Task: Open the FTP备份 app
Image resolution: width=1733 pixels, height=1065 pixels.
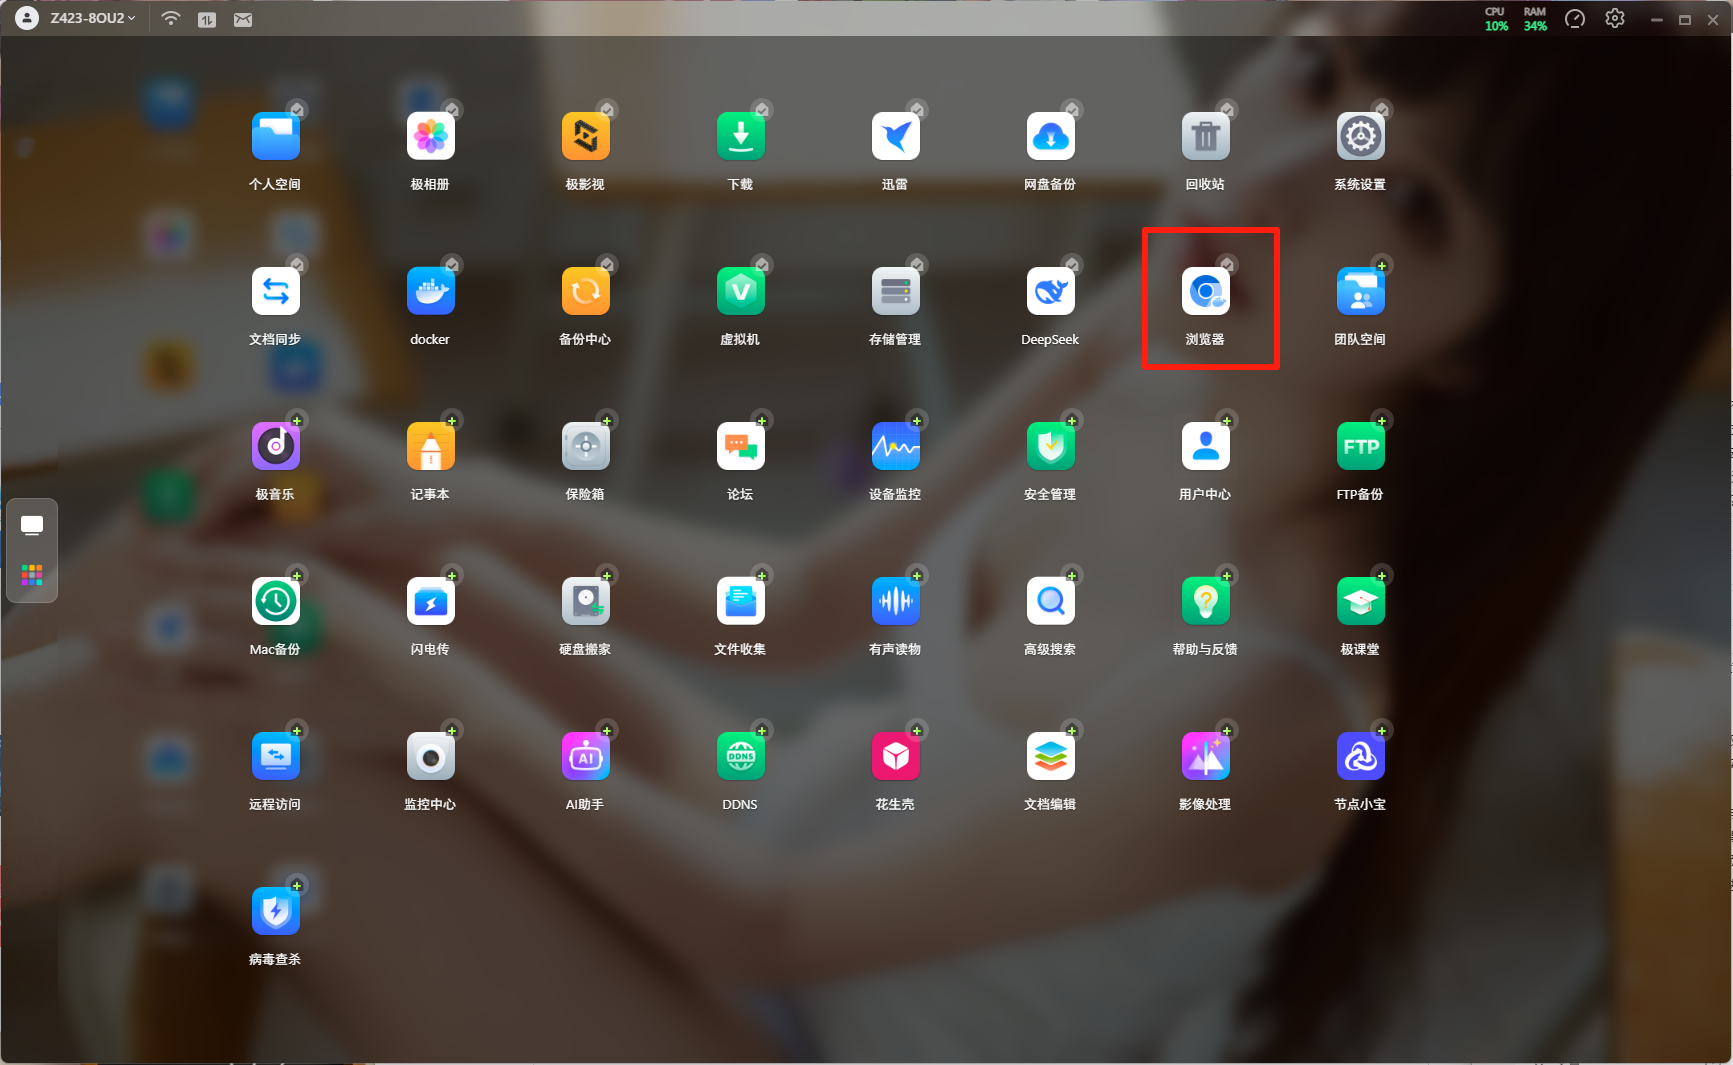Action: point(1361,446)
